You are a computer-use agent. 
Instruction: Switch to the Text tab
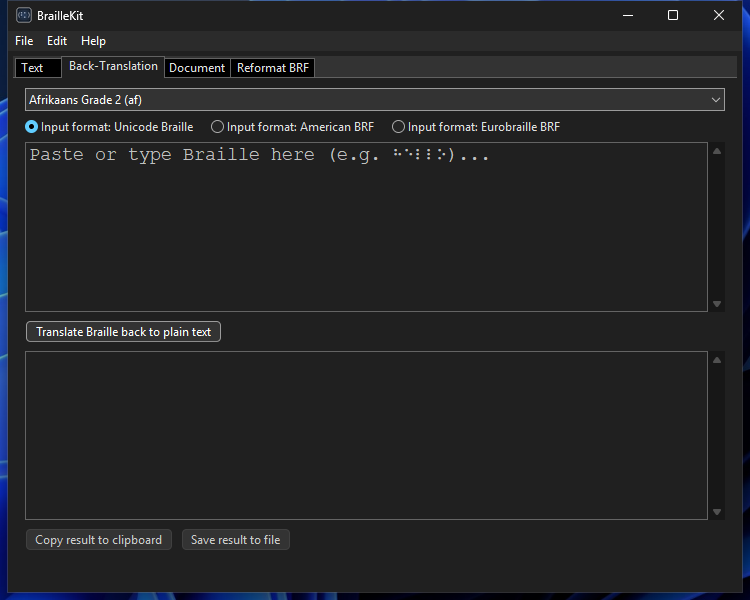tap(38, 68)
